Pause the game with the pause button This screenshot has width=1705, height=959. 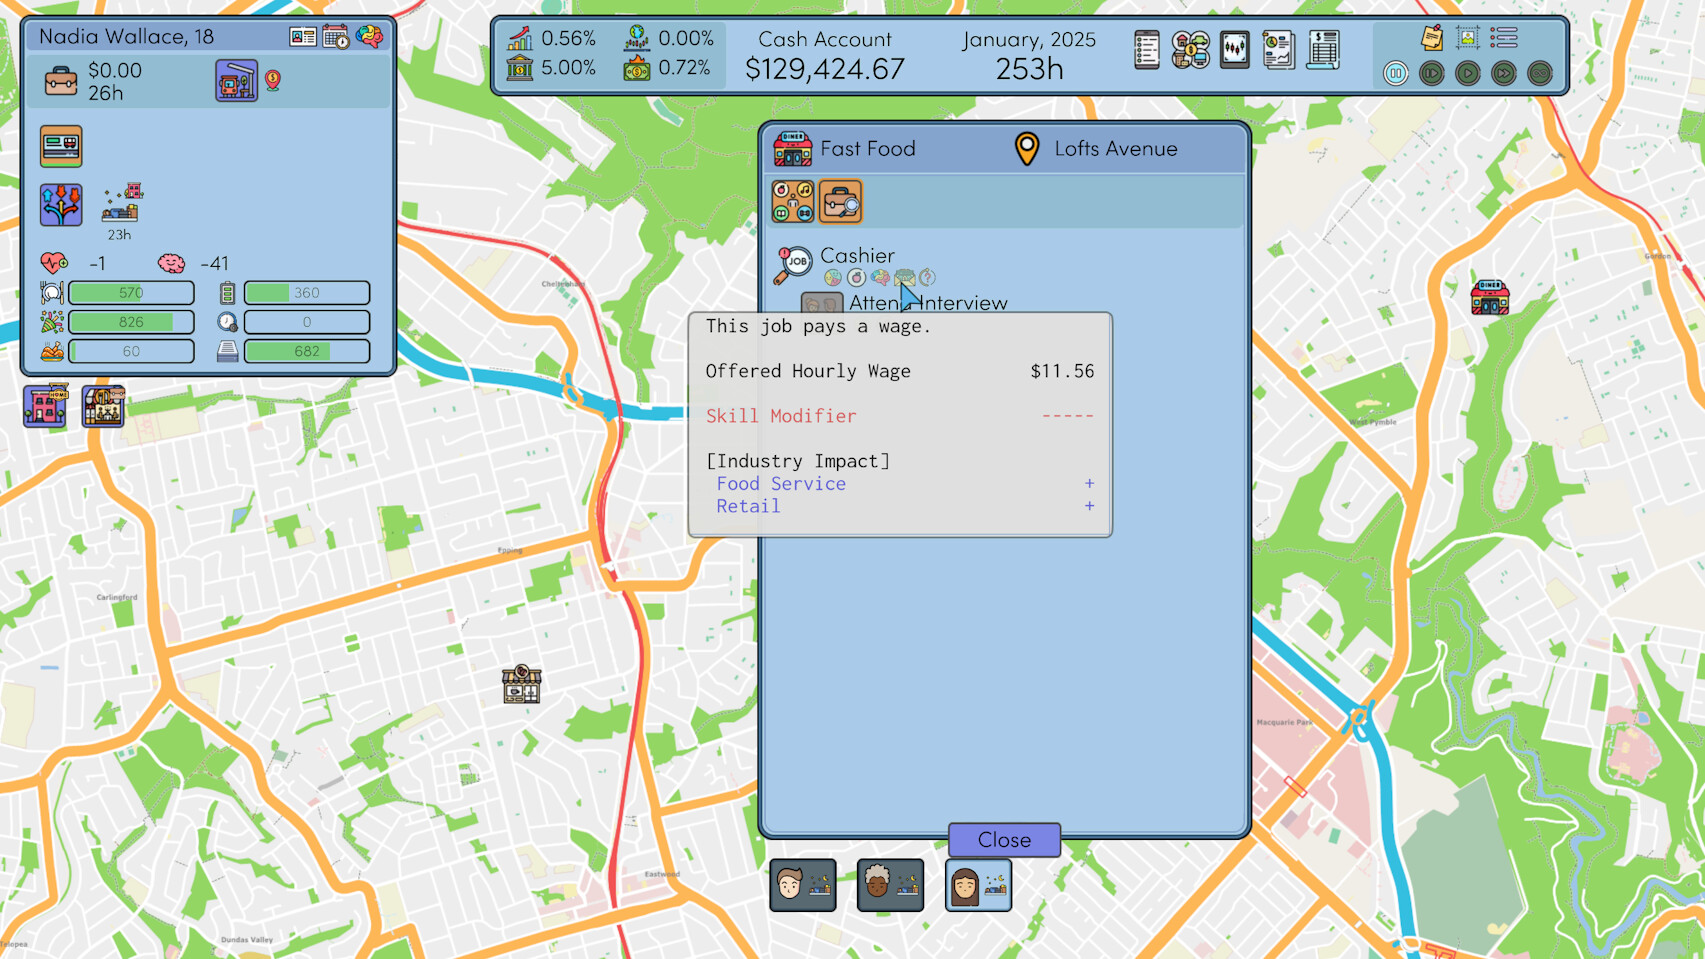tap(1395, 73)
